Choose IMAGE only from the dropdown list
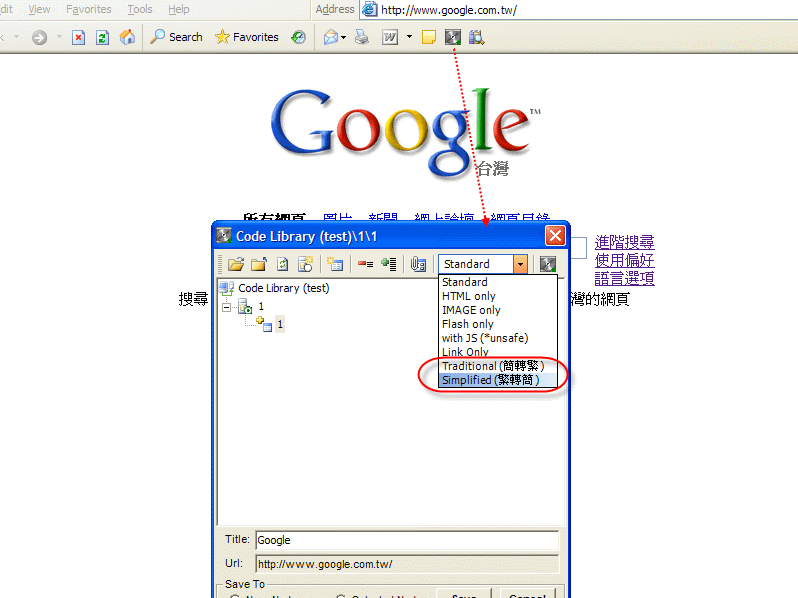This screenshot has width=798, height=598. 498,310
